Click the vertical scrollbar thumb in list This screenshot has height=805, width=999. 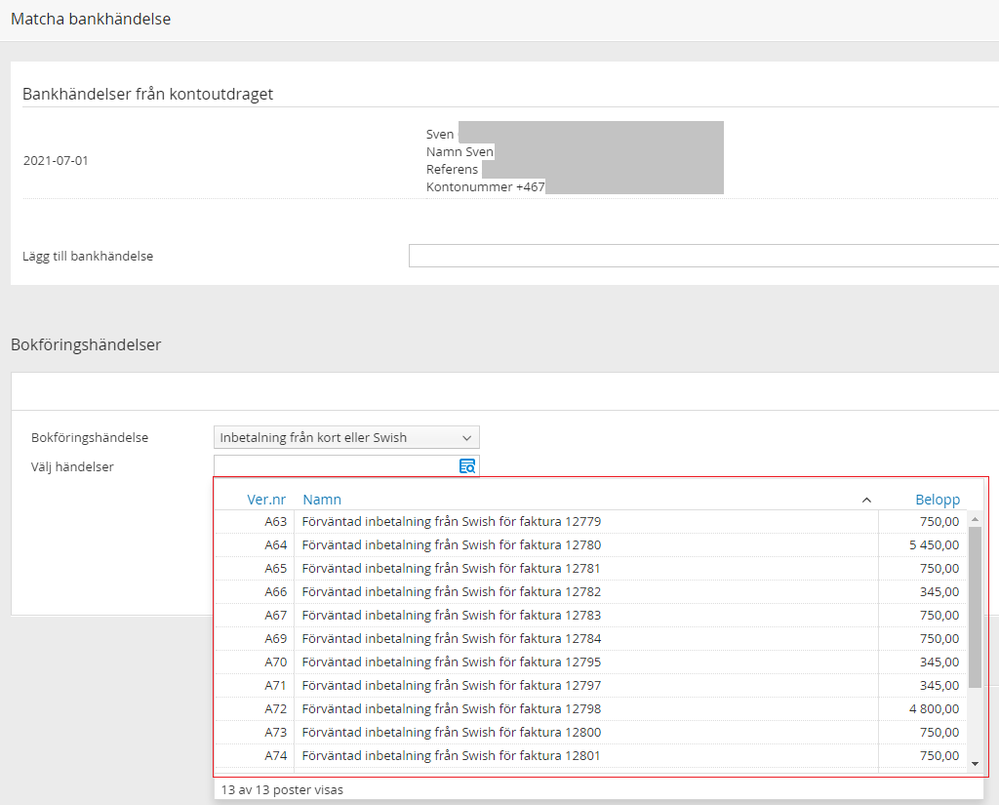click(x=976, y=607)
